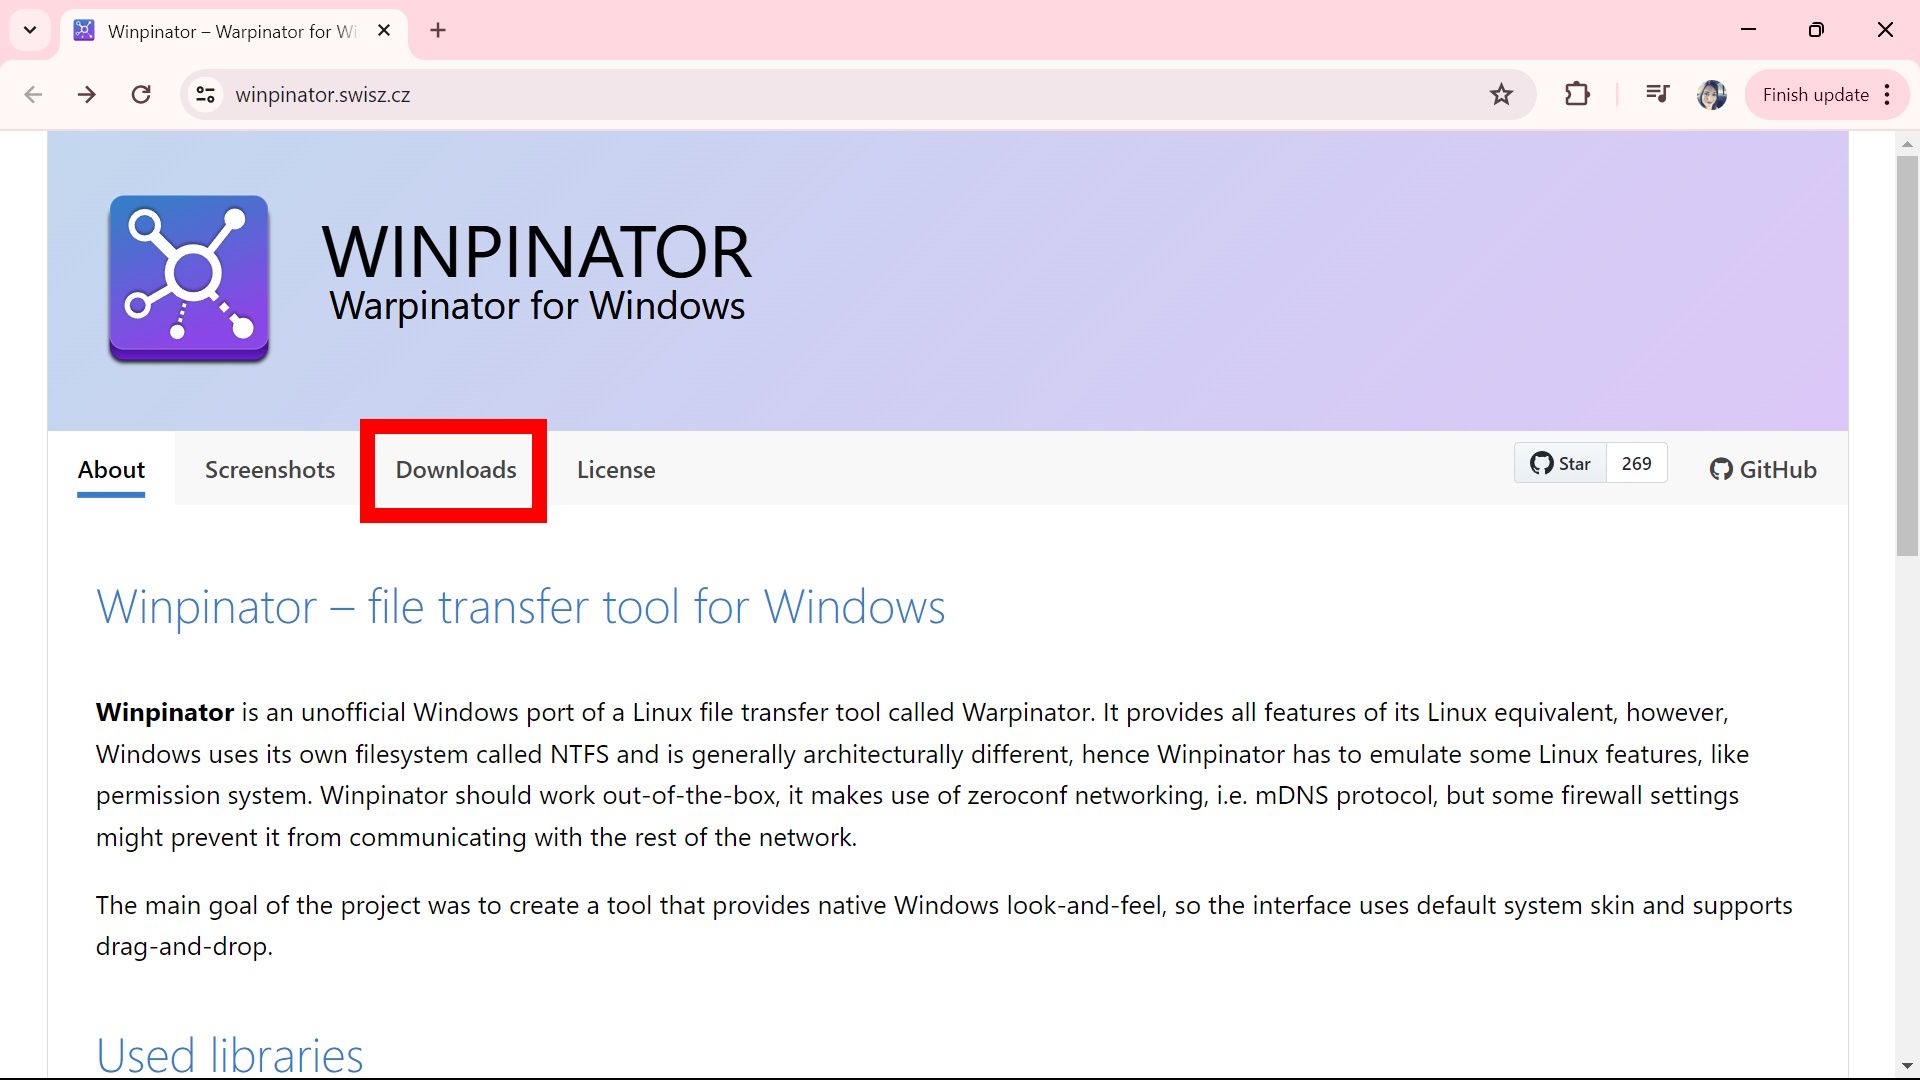Click the 269 stars count link
This screenshot has width=1920, height=1080.
point(1636,463)
